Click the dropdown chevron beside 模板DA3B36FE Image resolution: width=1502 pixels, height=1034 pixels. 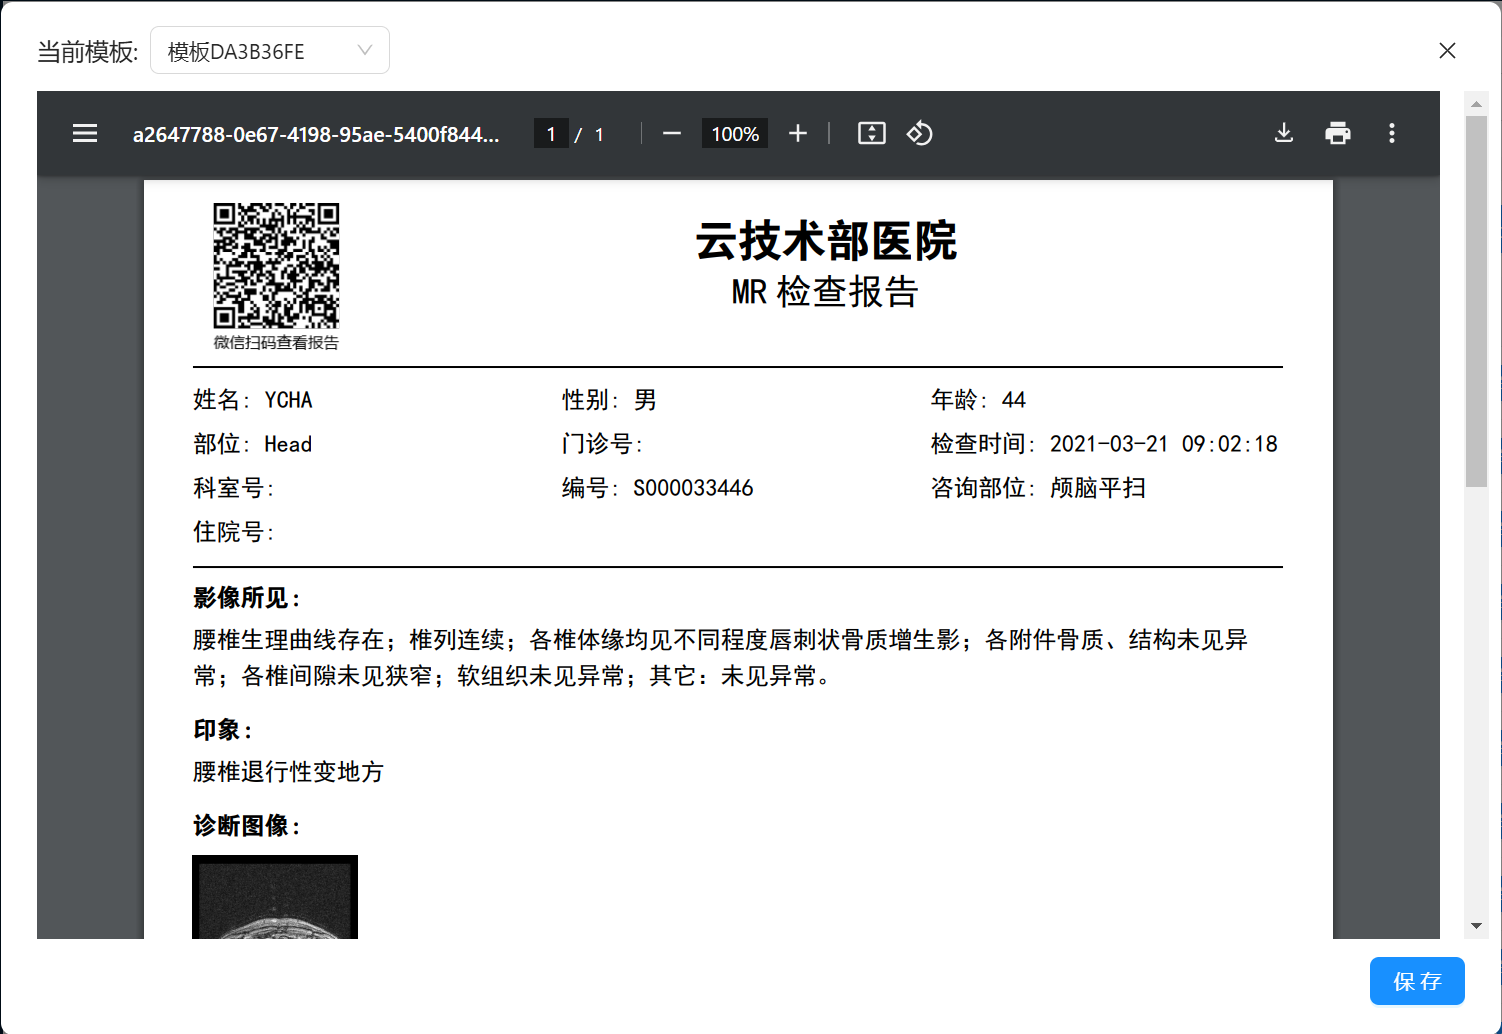(x=365, y=51)
